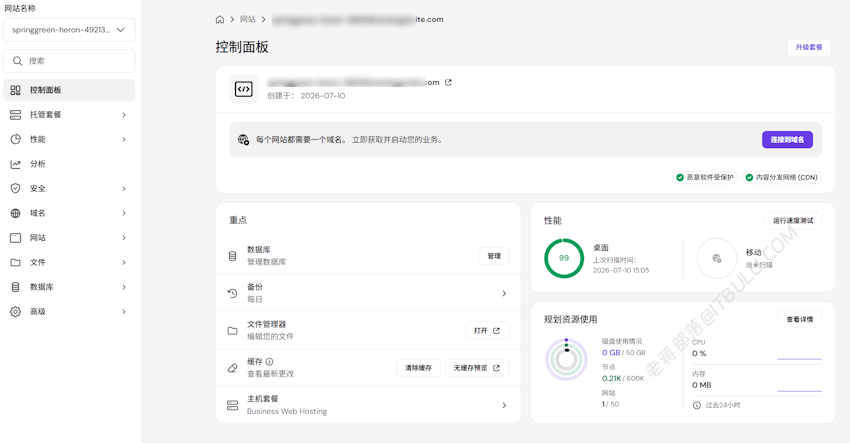850x443 pixels.
Task: Click the CPU usage graph line
Action: (800, 358)
